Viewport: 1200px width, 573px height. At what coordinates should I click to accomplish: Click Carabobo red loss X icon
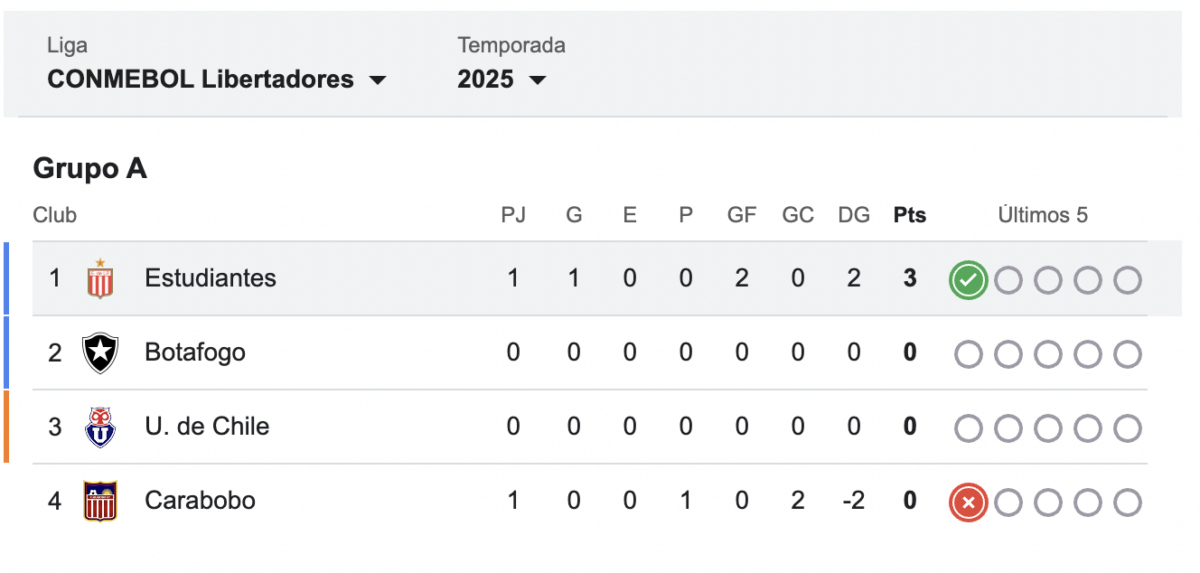point(968,502)
